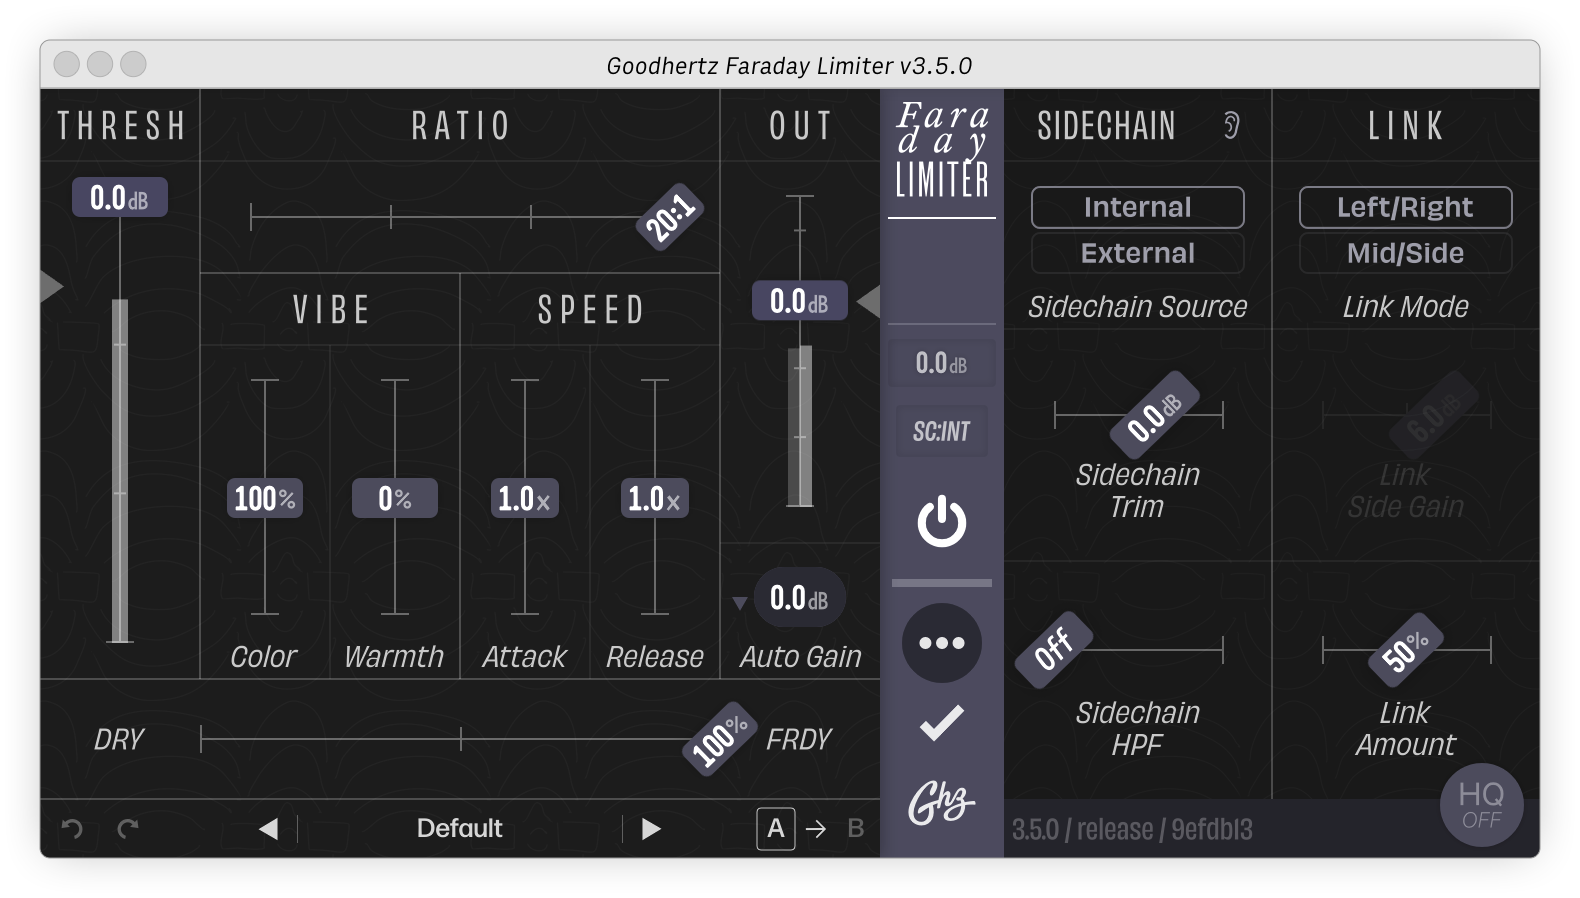Screen dimensions: 1580x898
Task: Select Mid/Side link mode
Action: pyautogui.click(x=1405, y=253)
